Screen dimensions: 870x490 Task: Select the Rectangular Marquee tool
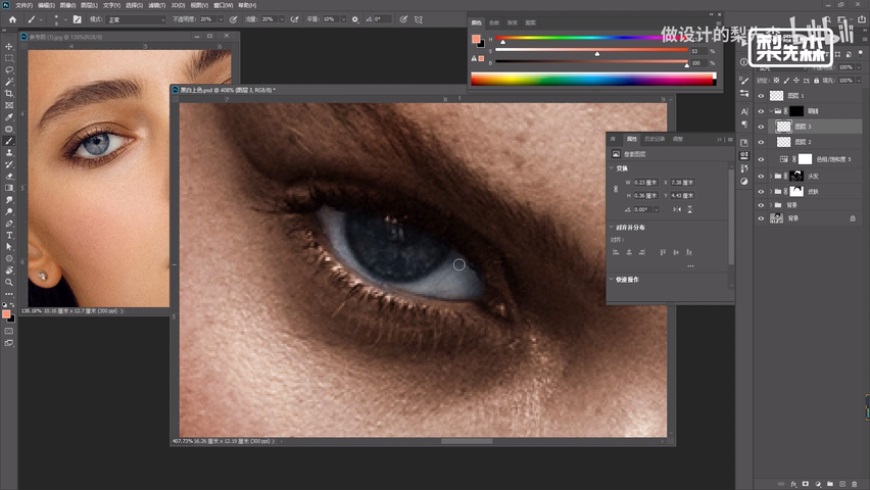[9, 58]
